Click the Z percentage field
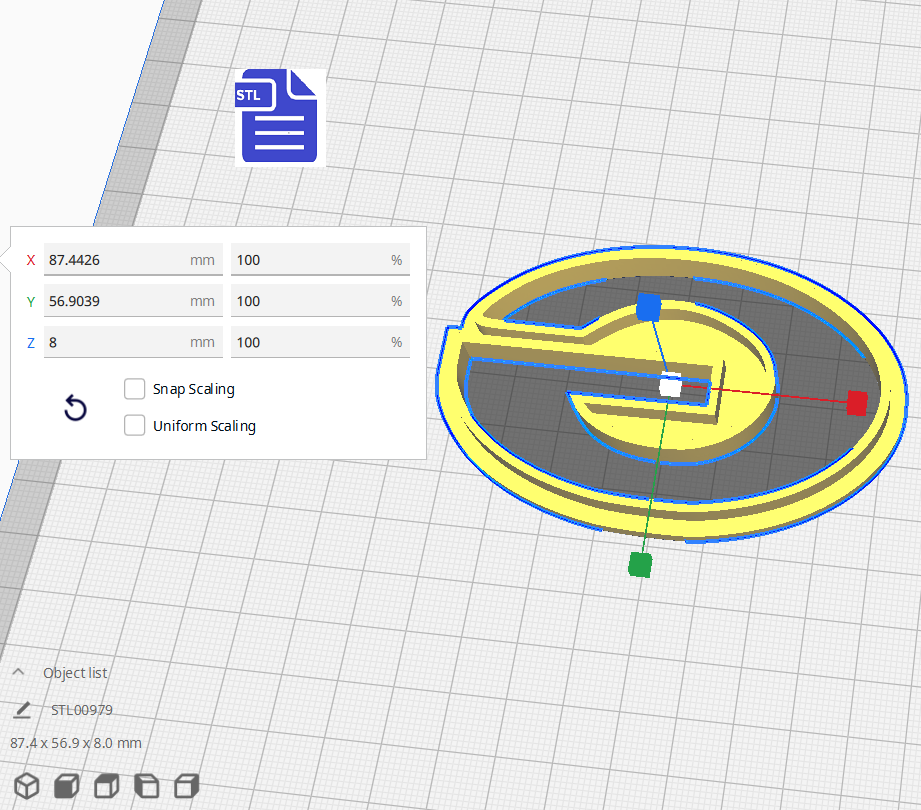 318,342
